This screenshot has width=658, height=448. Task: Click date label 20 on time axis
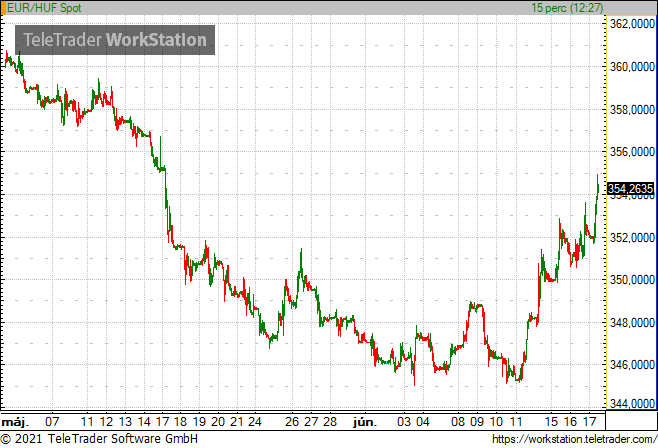click(x=218, y=422)
